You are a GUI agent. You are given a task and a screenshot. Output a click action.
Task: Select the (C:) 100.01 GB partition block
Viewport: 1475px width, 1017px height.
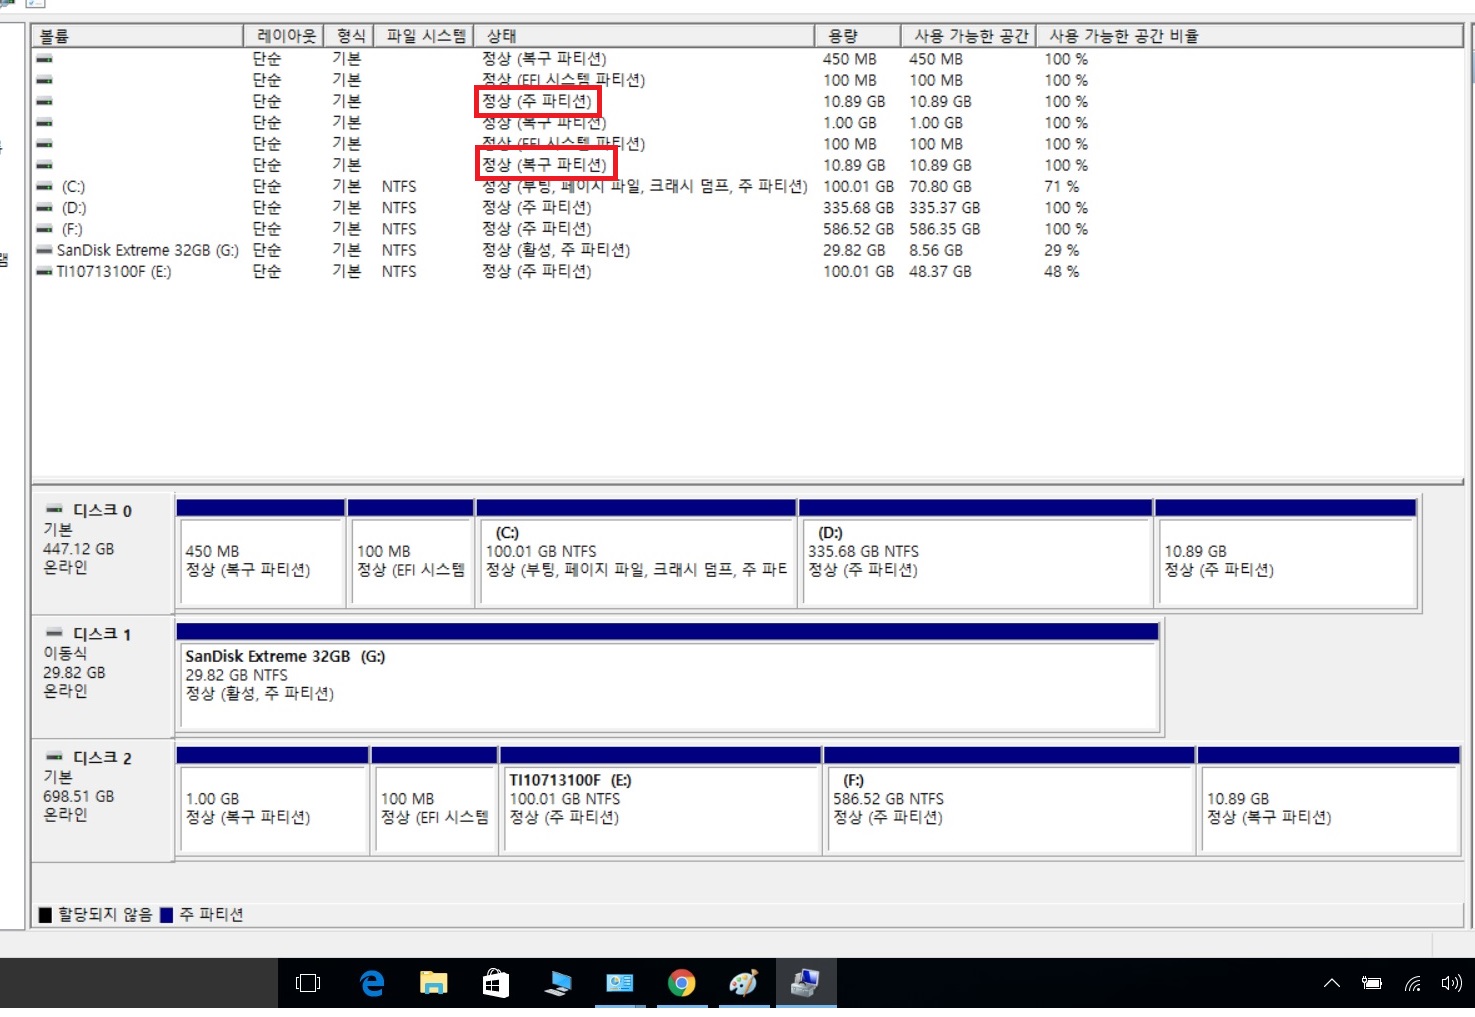pos(637,553)
